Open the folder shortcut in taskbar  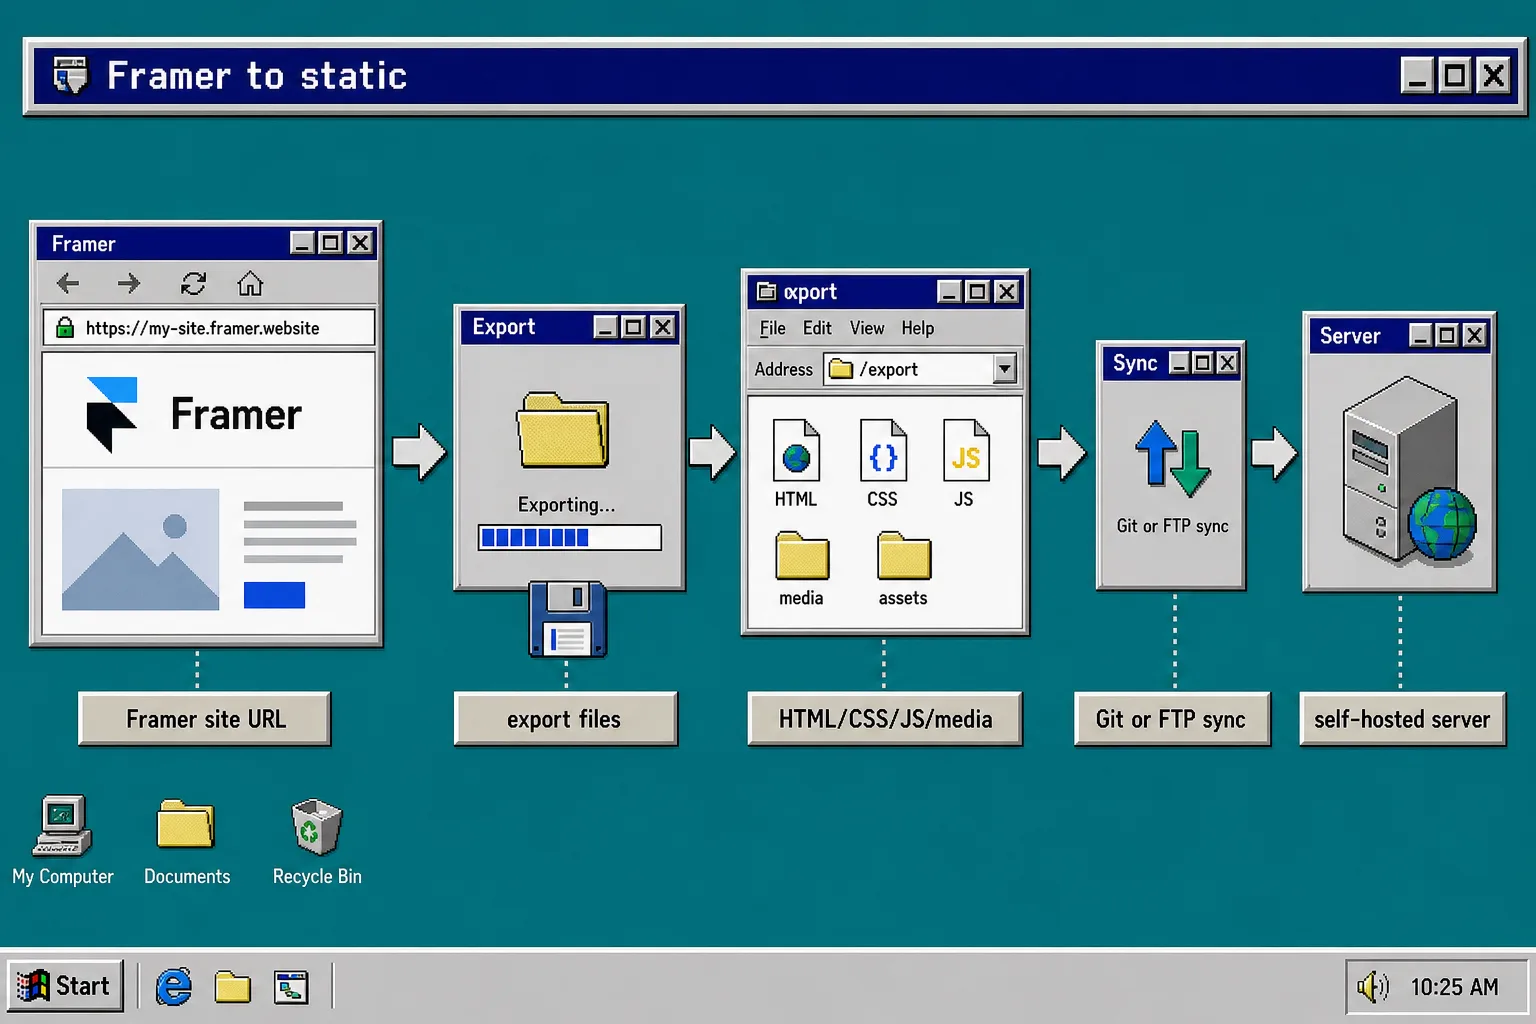[x=232, y=987]
